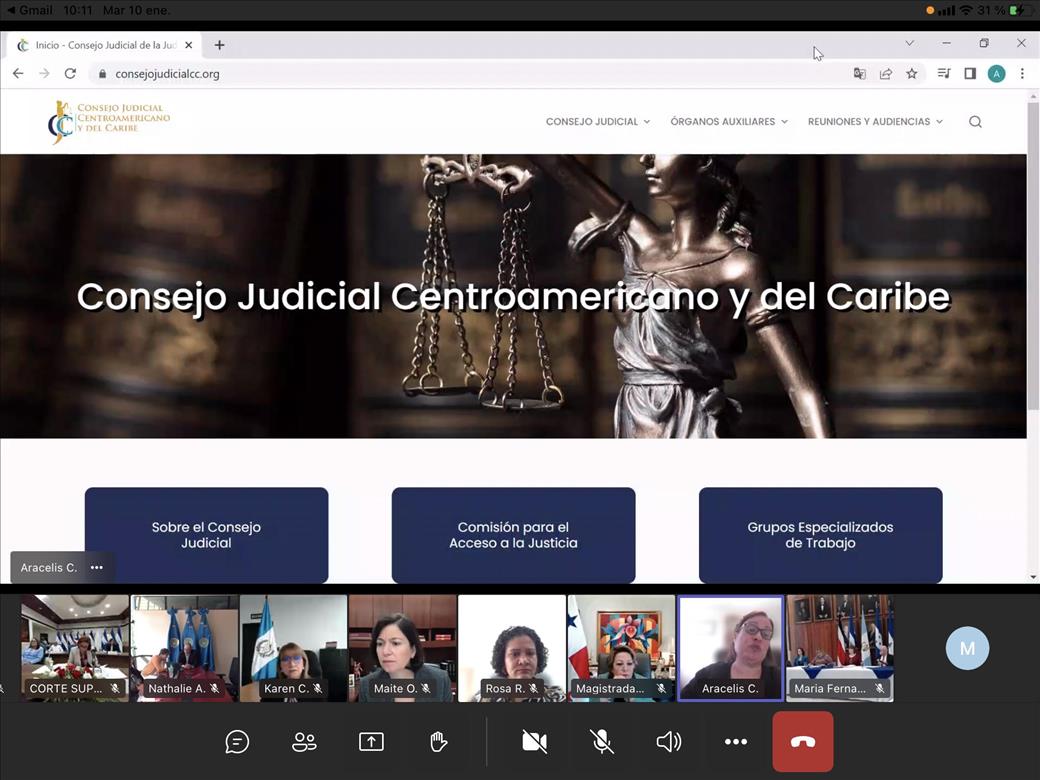
Task: Click the hero title Consejo Judicial Centroamericano
Action: pyautogui.click(x=513, y=296)
